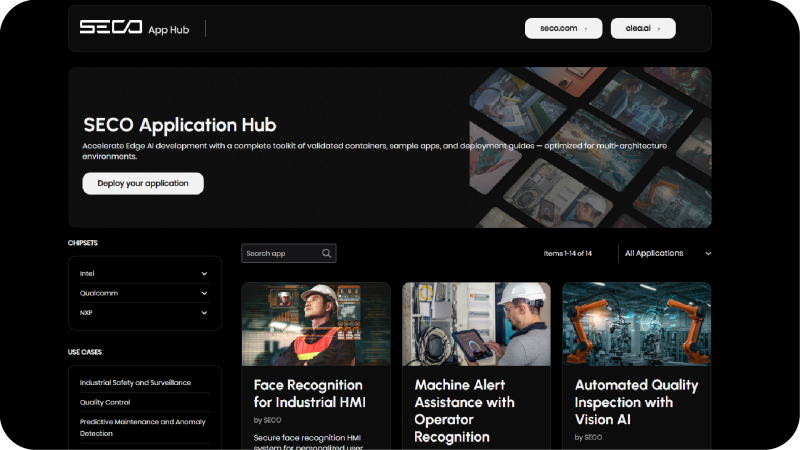Open the clea.ai link button

(643, 29)
